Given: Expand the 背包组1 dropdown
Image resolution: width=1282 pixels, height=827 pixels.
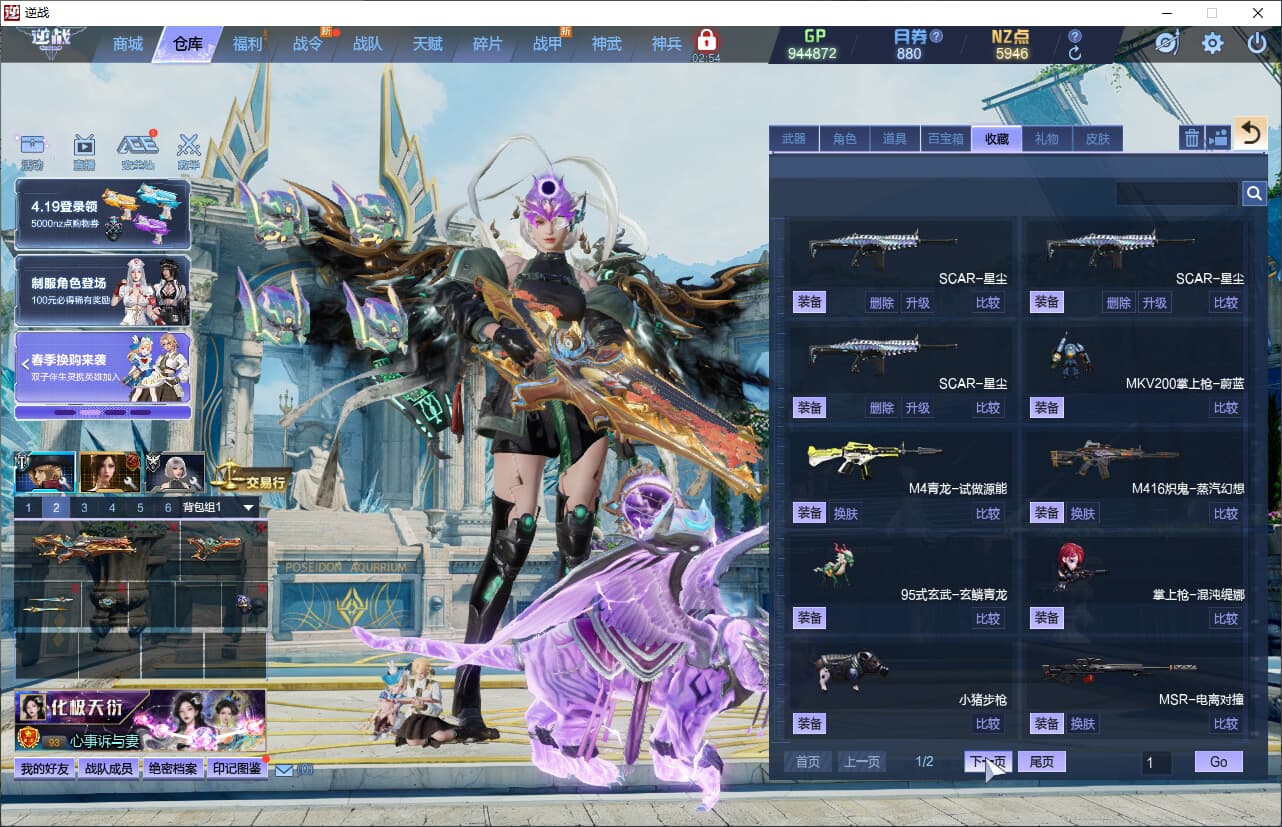Looking at the screenshot, I should coord(249,508).
